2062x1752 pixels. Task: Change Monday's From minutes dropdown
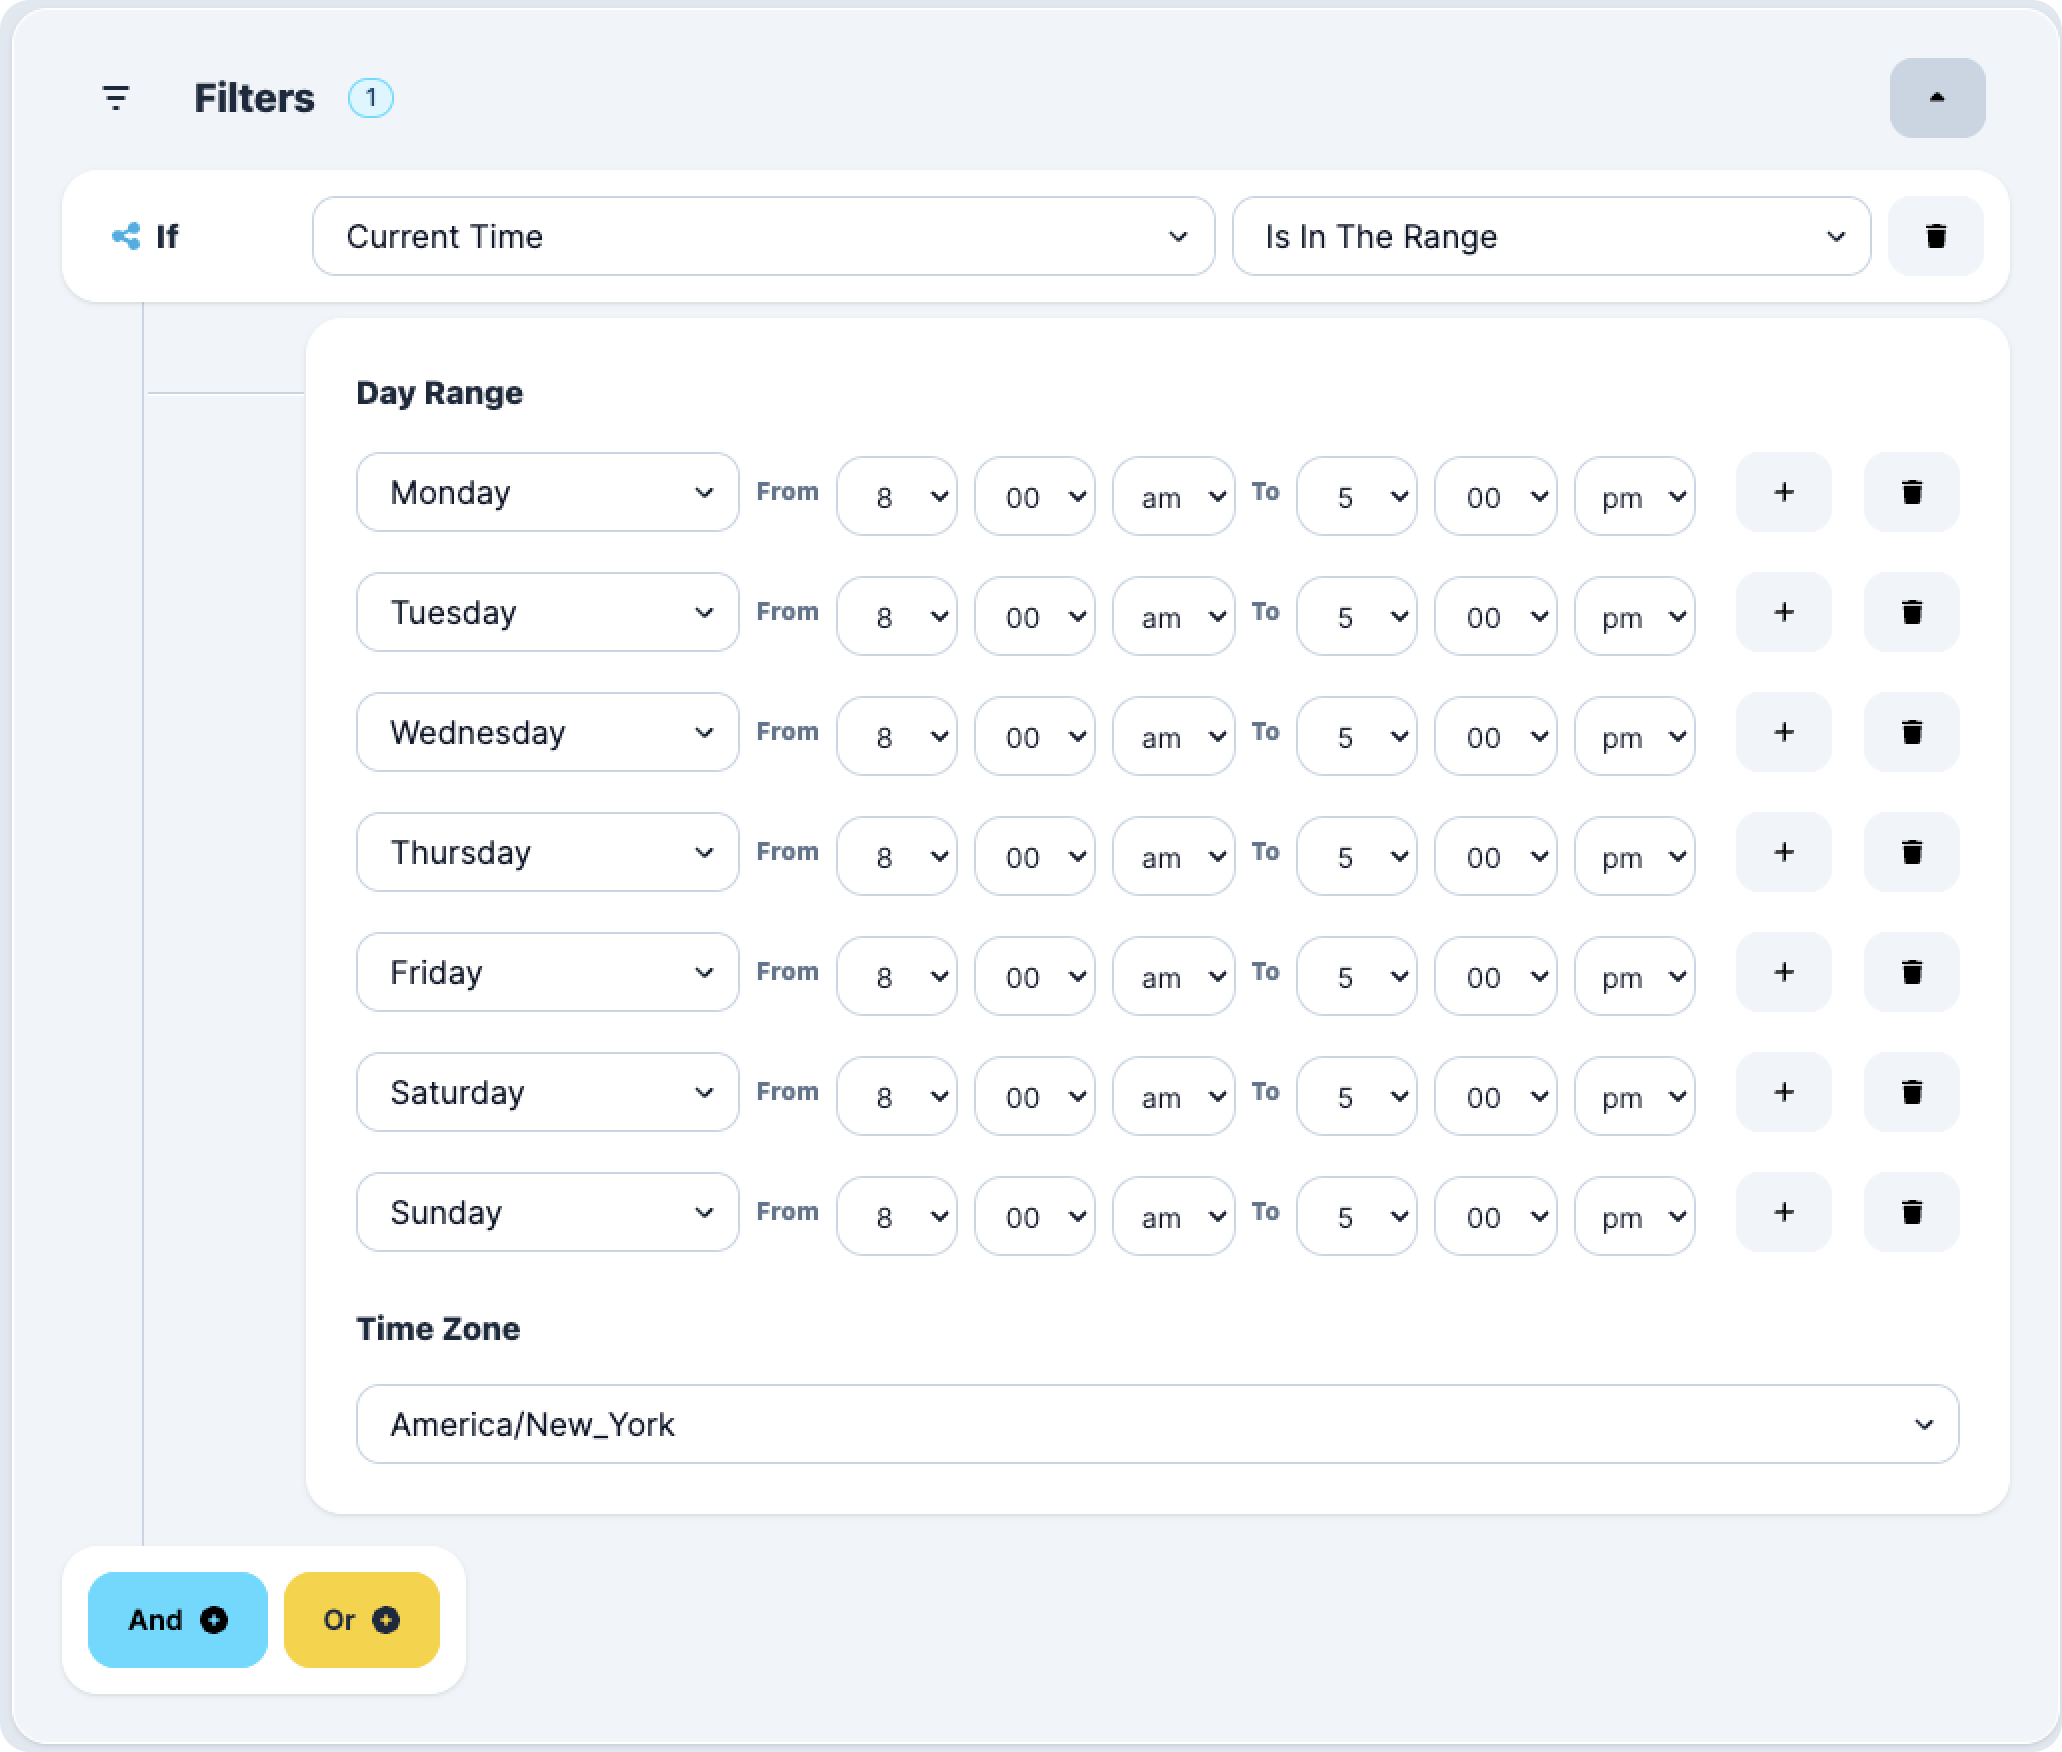[1035, 496]
